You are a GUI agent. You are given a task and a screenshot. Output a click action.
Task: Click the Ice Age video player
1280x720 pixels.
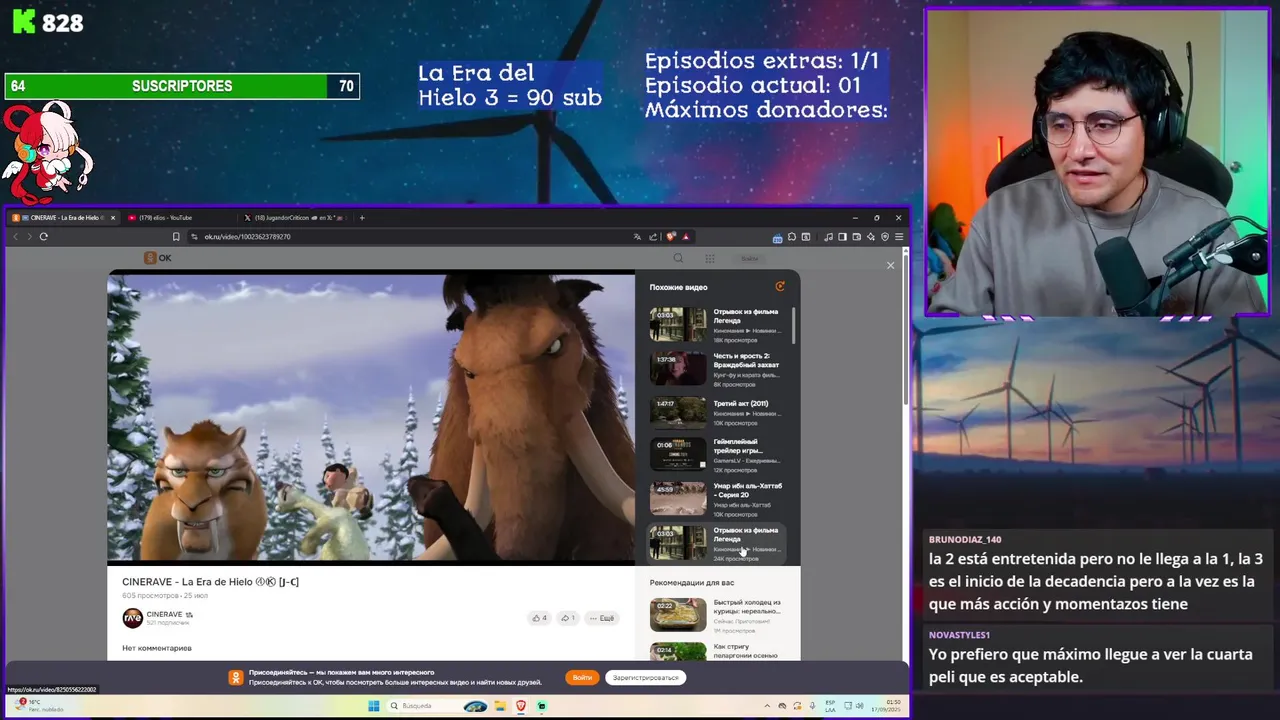pyautogui.click(x=371, y=418)
